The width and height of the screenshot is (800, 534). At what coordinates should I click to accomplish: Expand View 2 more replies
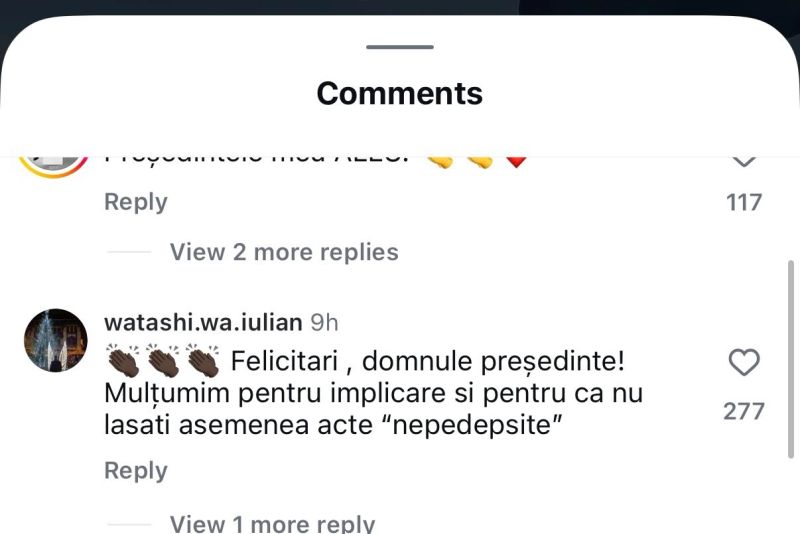click(284, 252)
